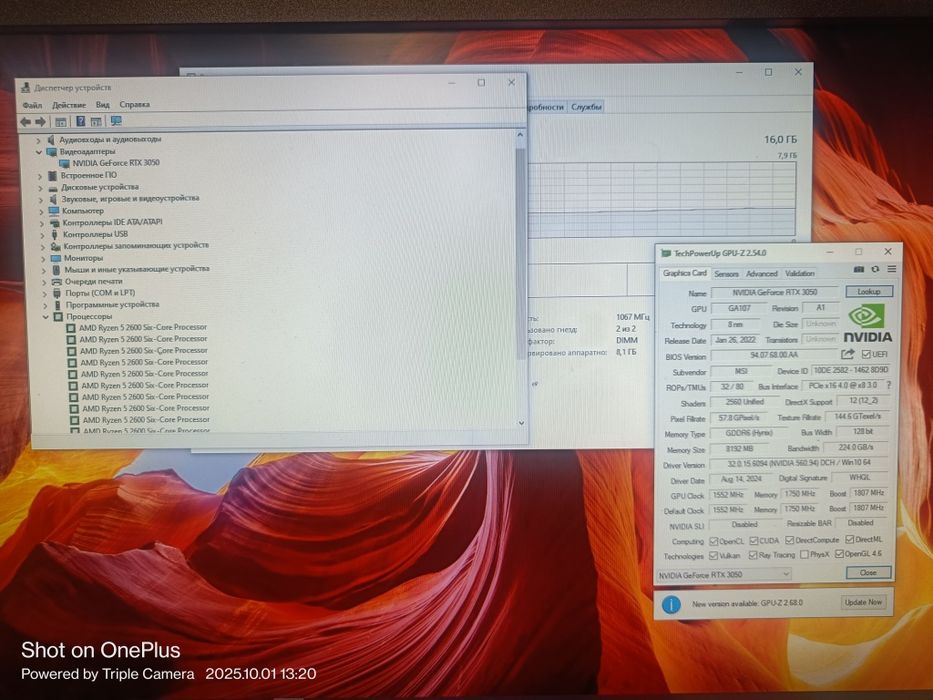Open the Файл menu
Viewport: 933px width, 700px height.
click(x=32, y=105)
